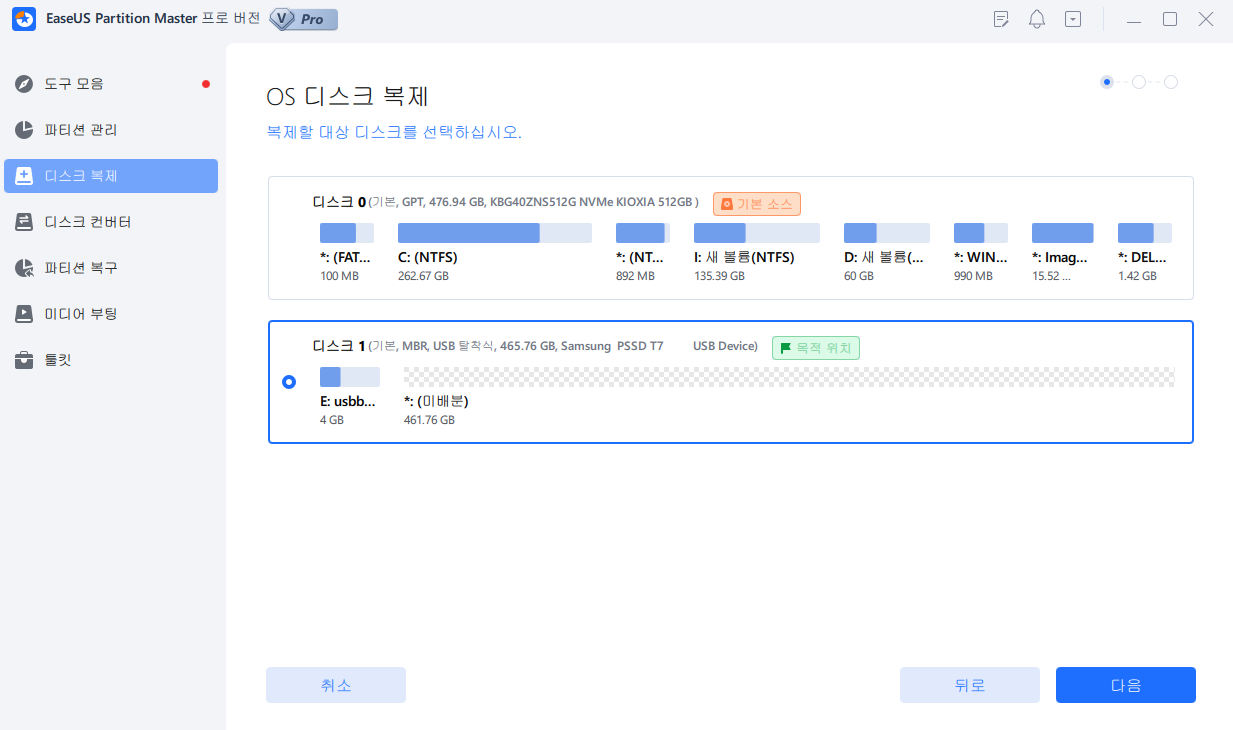This screenshot has height=730, width=1233.
Task: Click the red notification dot beside 도구 모음
Action: (x=205, y=84)
